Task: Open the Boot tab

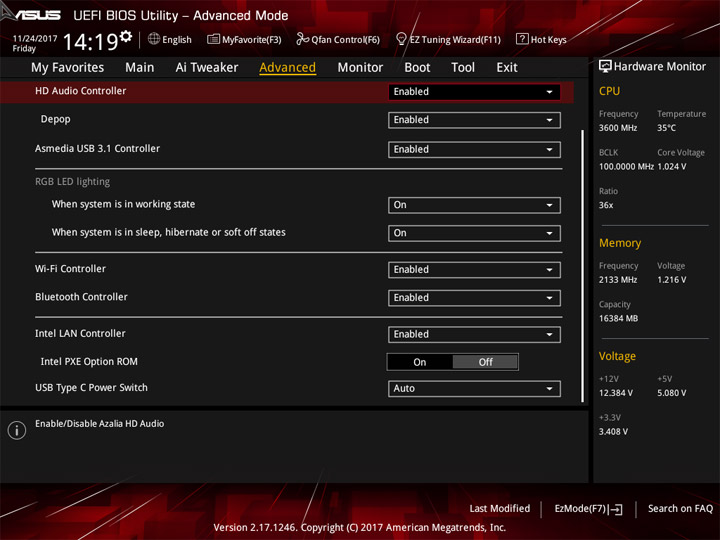Action: (x=417, y=68)
